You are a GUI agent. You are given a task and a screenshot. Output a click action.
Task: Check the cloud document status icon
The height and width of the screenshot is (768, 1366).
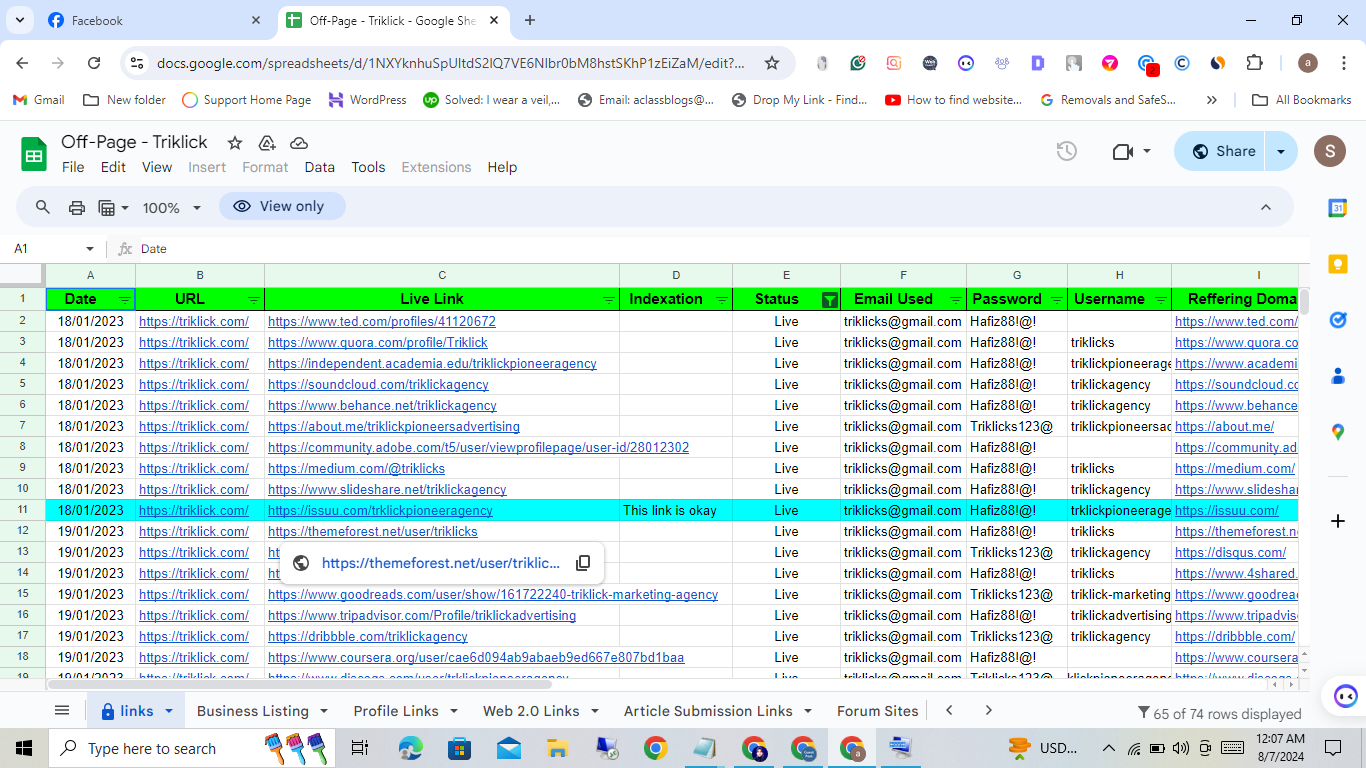[x=298, y=143]
